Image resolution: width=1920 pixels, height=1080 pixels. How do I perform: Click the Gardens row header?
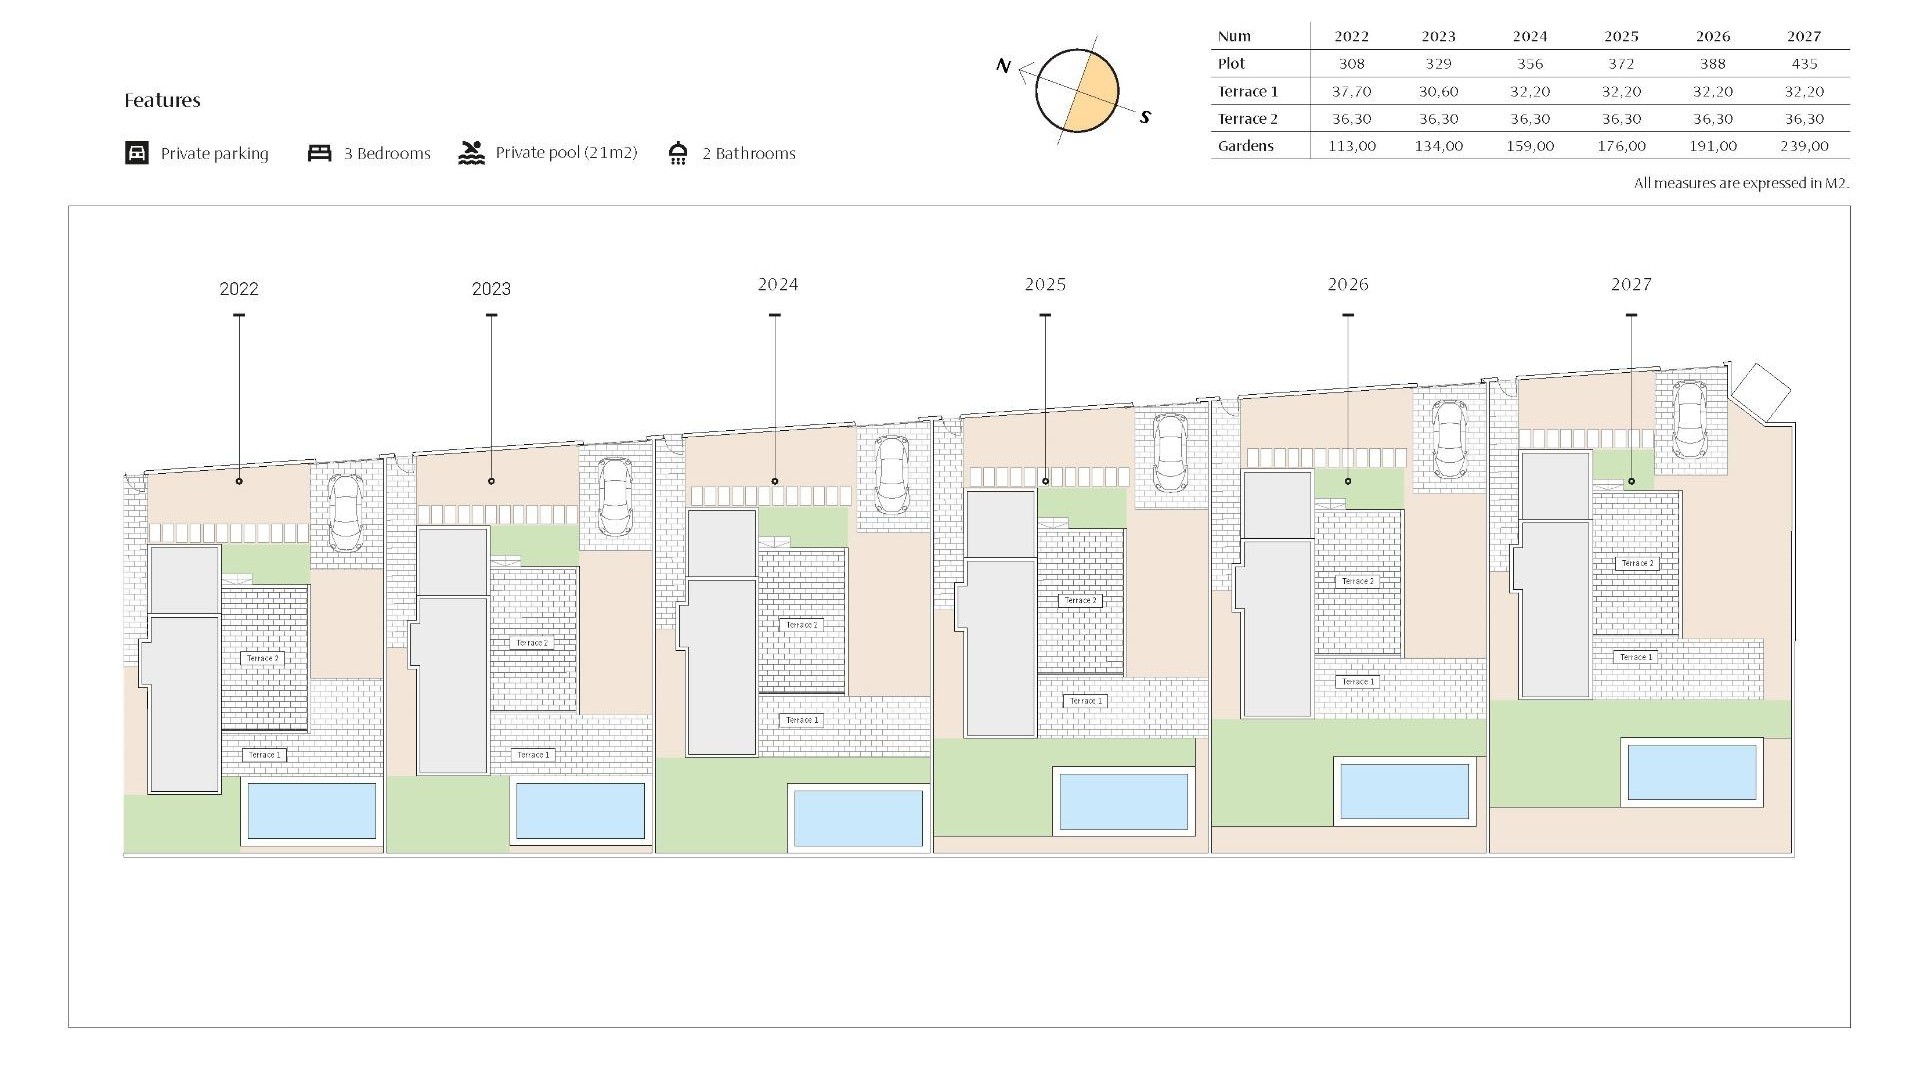tap(1246, 146)
